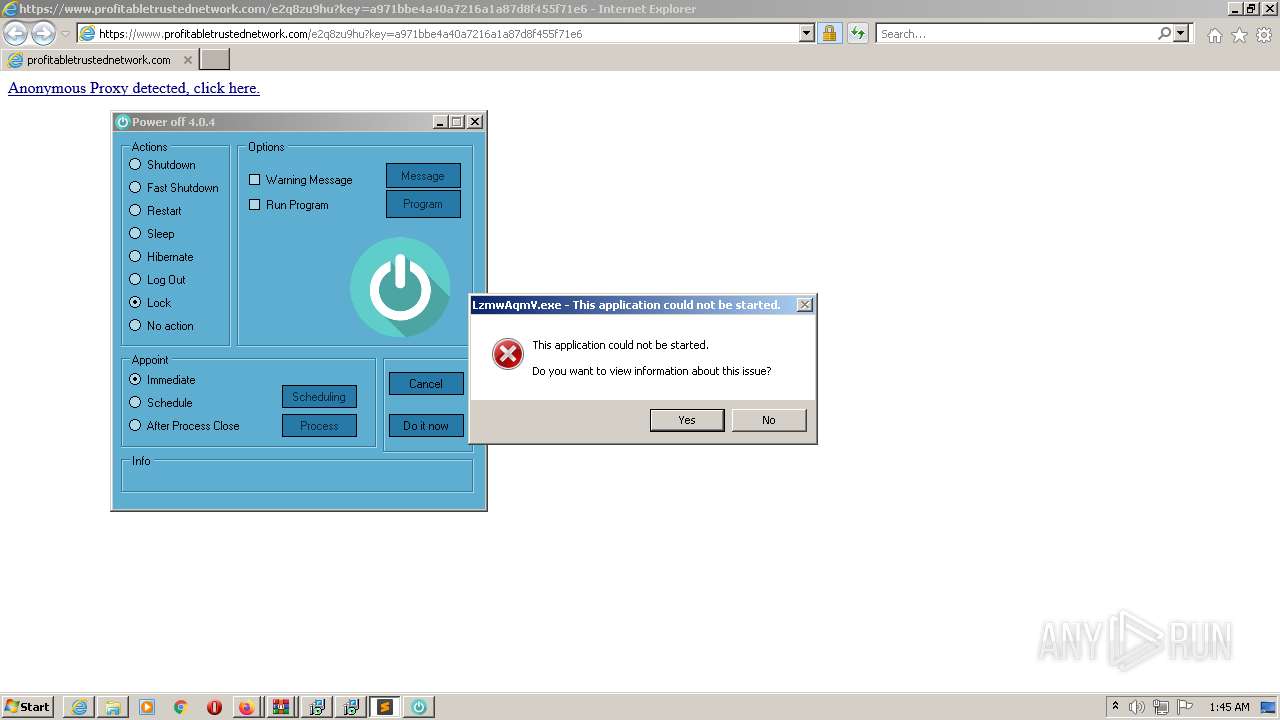Click No in the error dialog
Screen dimensions: 1280x720
click(x=769, y=420)
